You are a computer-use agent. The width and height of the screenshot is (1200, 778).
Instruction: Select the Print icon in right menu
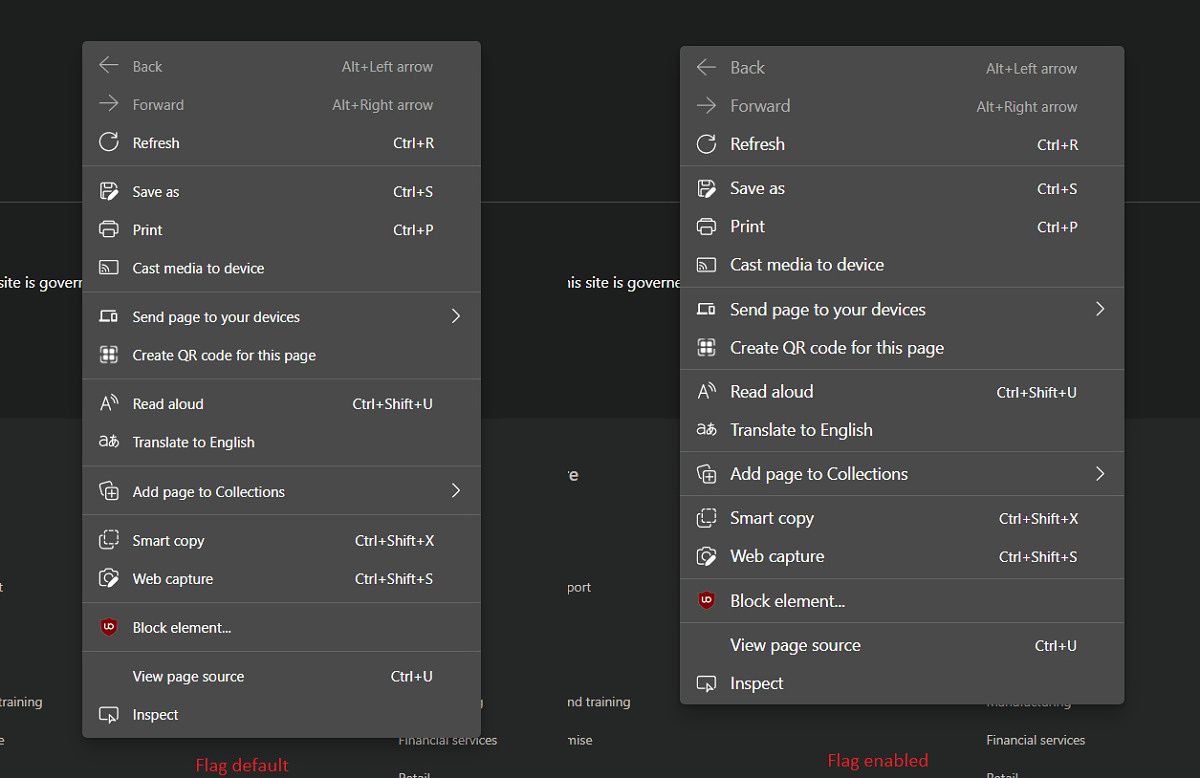pos(706,227)
